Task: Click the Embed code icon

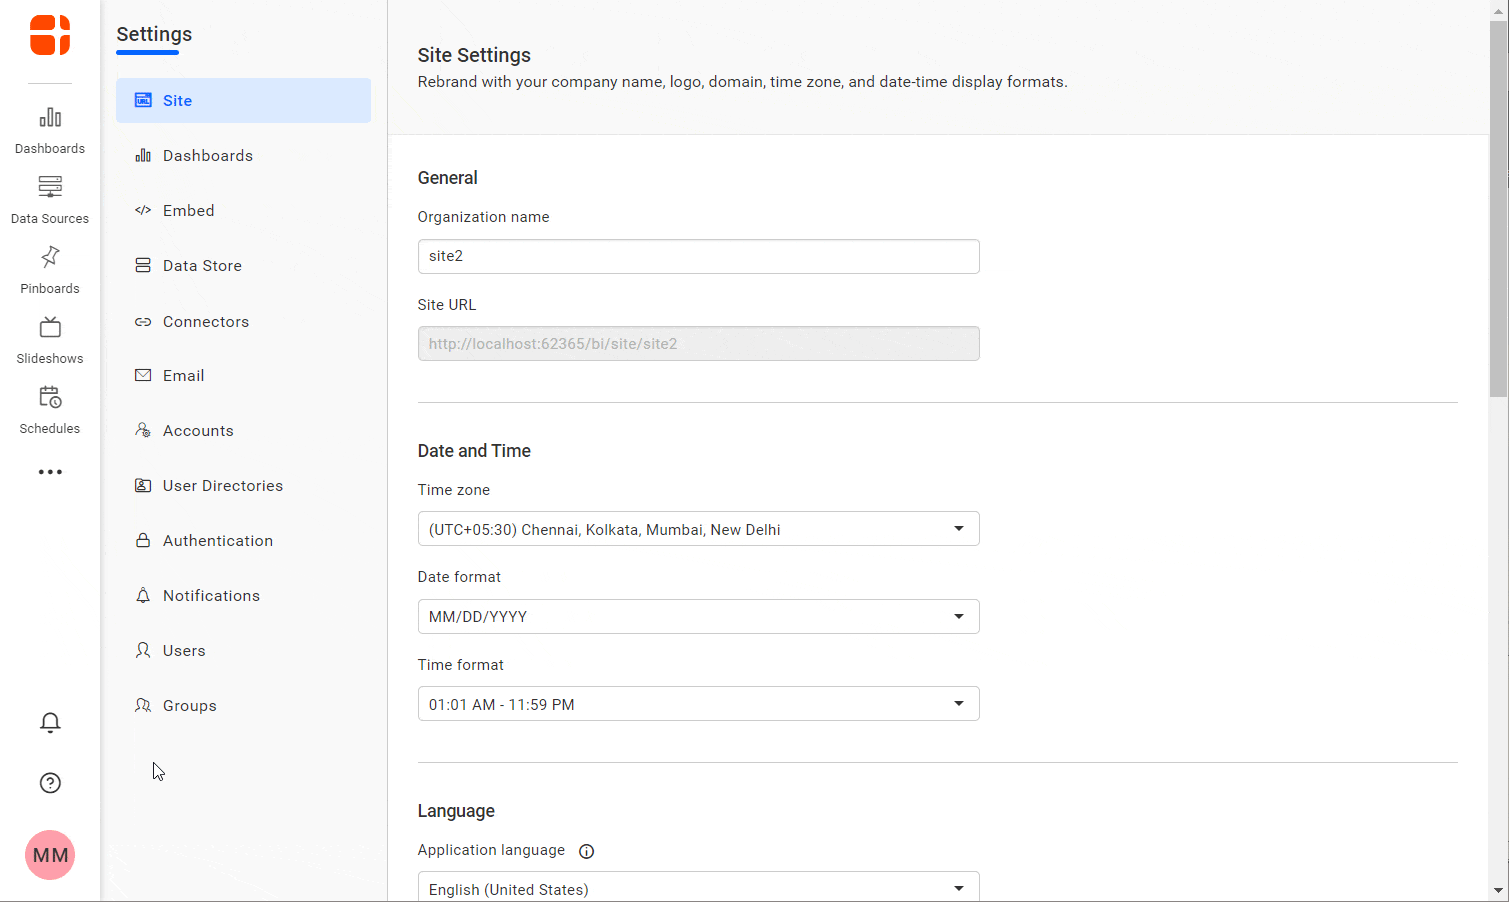Action: coord(143,210)
